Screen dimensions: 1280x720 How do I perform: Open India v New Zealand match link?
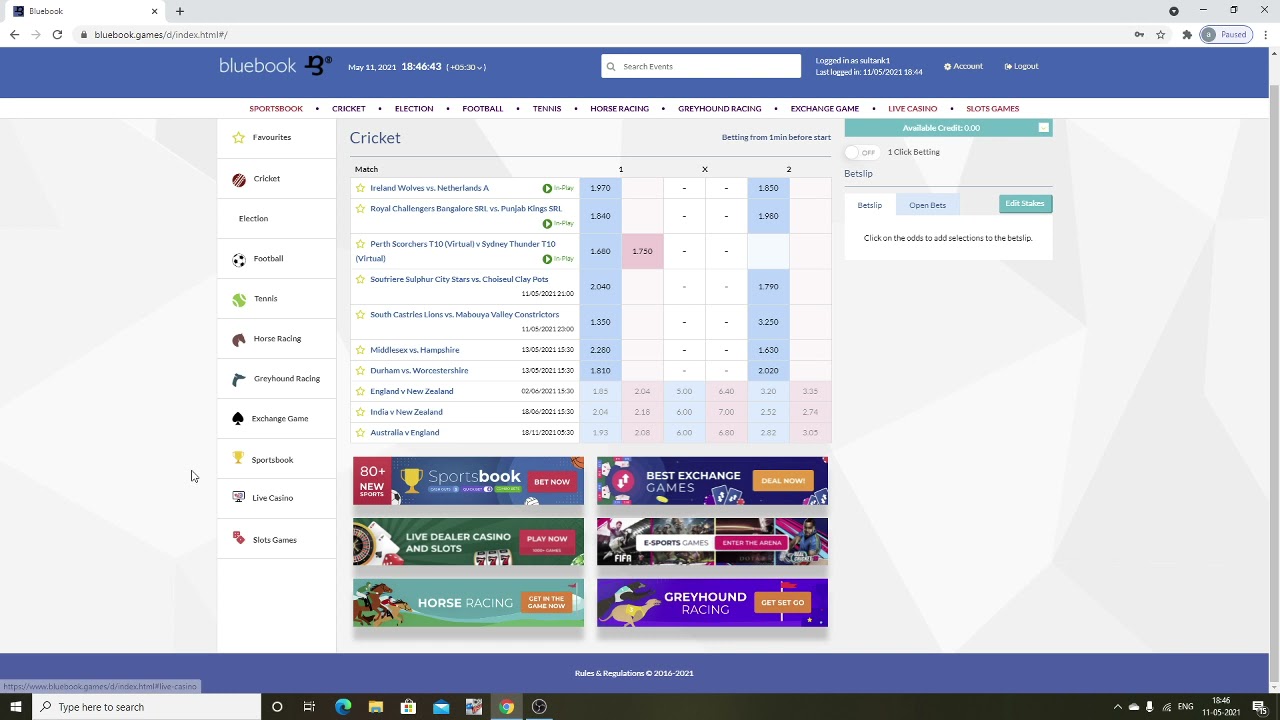click(406, 412)
